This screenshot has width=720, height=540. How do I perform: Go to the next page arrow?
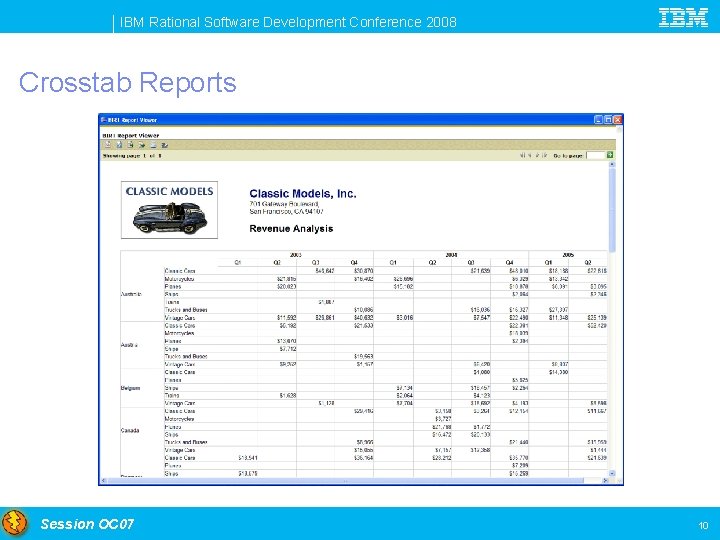537,156
